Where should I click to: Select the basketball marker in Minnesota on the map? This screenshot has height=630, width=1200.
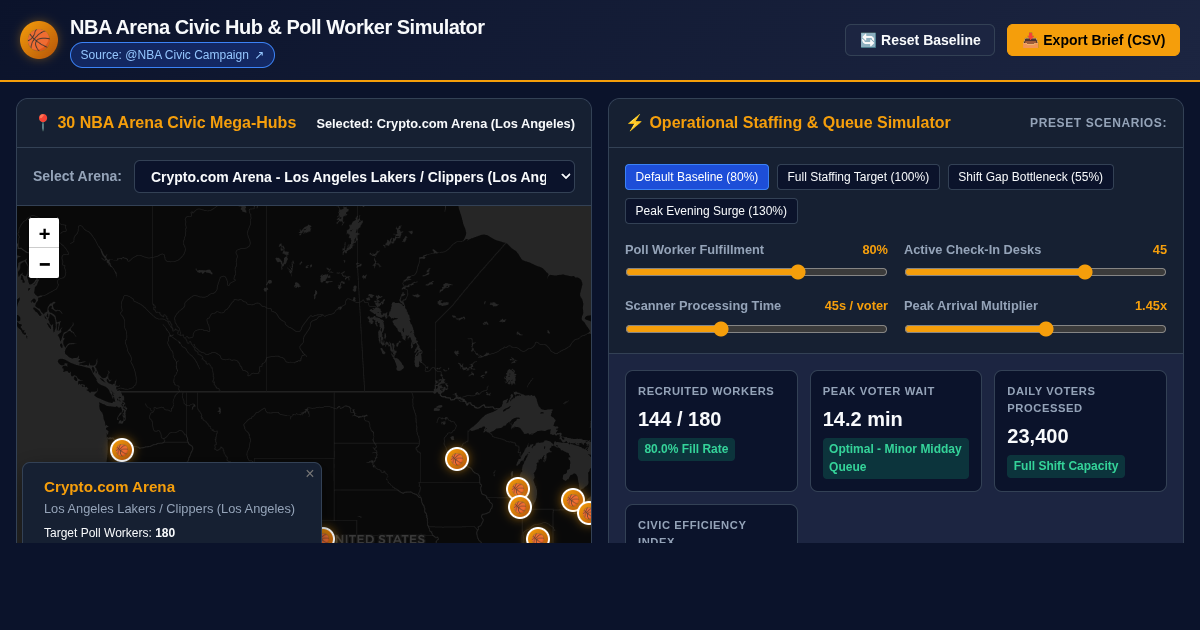click(x=457, y=459)
